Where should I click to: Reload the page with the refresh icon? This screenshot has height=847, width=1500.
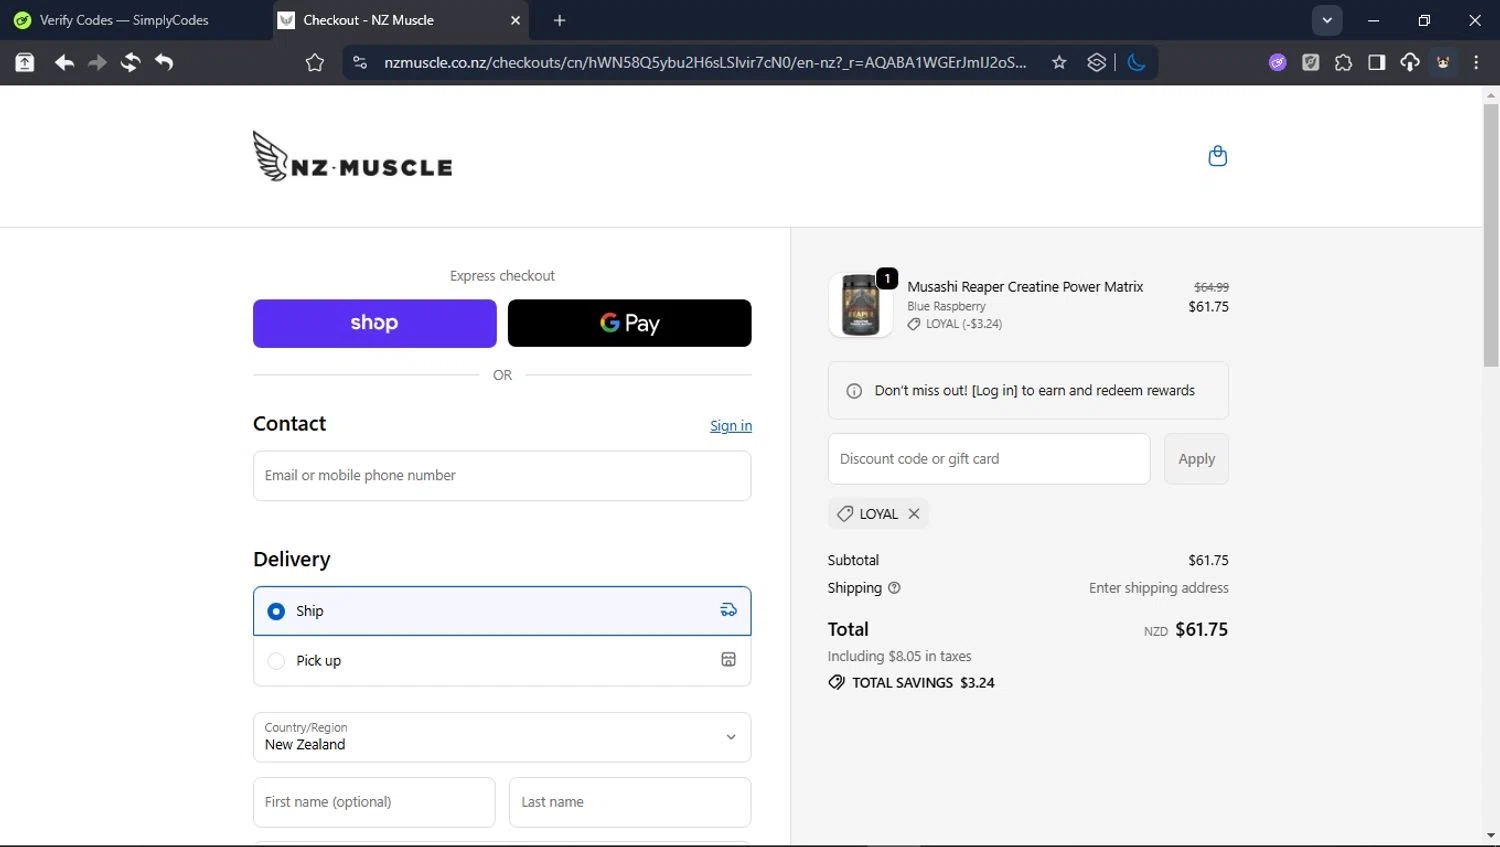[x=130, y=62]
